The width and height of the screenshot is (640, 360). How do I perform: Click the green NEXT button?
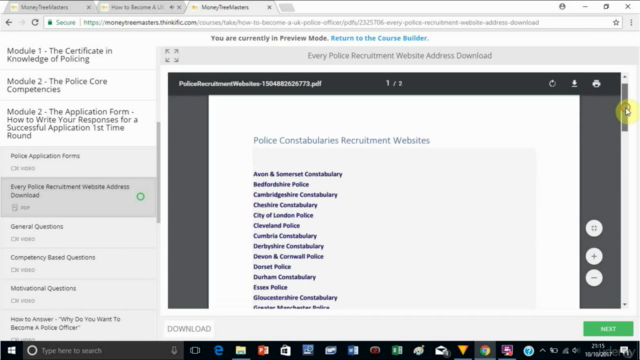tap(608, 329)
